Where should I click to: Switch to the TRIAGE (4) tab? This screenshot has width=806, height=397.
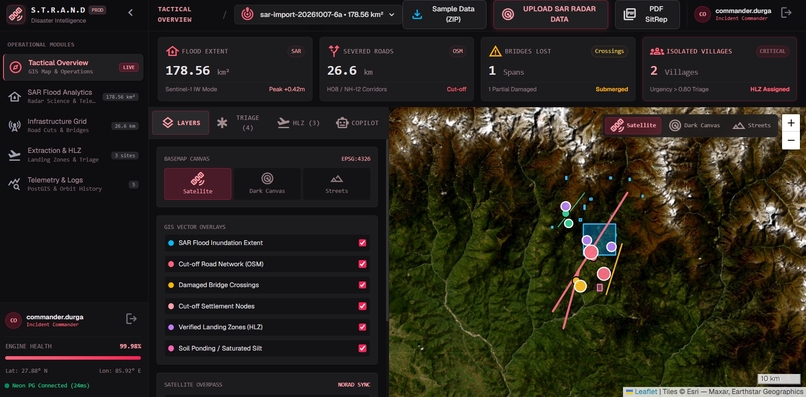click(238, 123)
